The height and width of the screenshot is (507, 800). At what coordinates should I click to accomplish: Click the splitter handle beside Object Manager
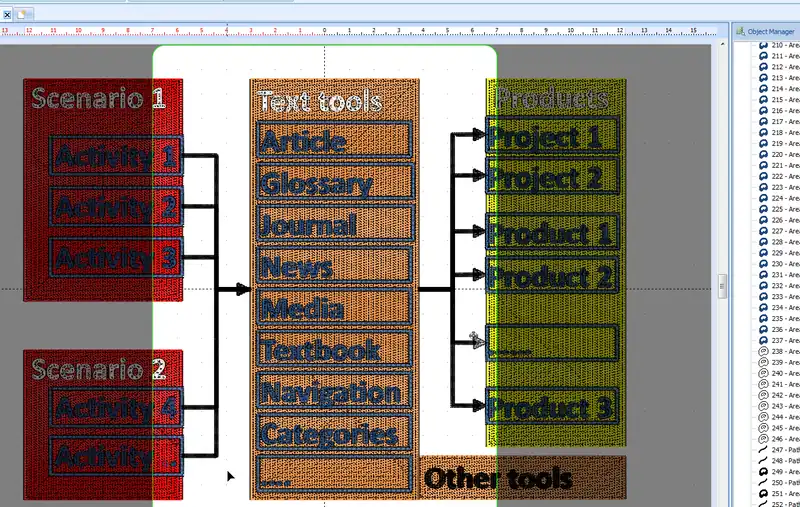(x=721, y=283)
